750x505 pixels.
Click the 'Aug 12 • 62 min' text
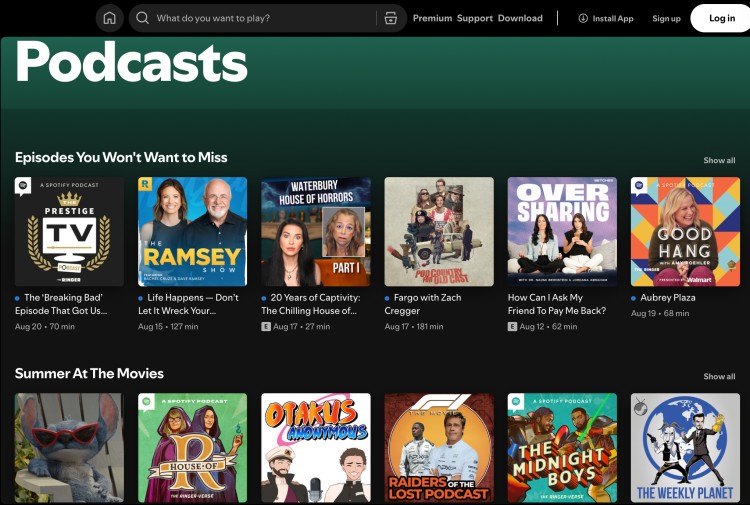point(548,327)
